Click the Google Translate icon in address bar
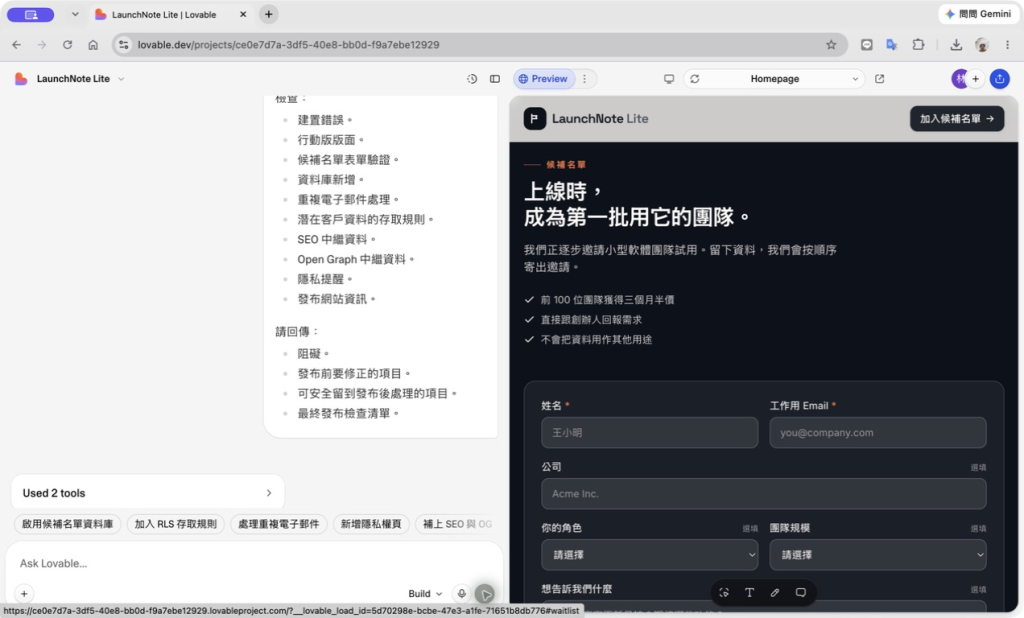Image resolution: width=1024 pixels, height=618 pixels. [891, 44]
